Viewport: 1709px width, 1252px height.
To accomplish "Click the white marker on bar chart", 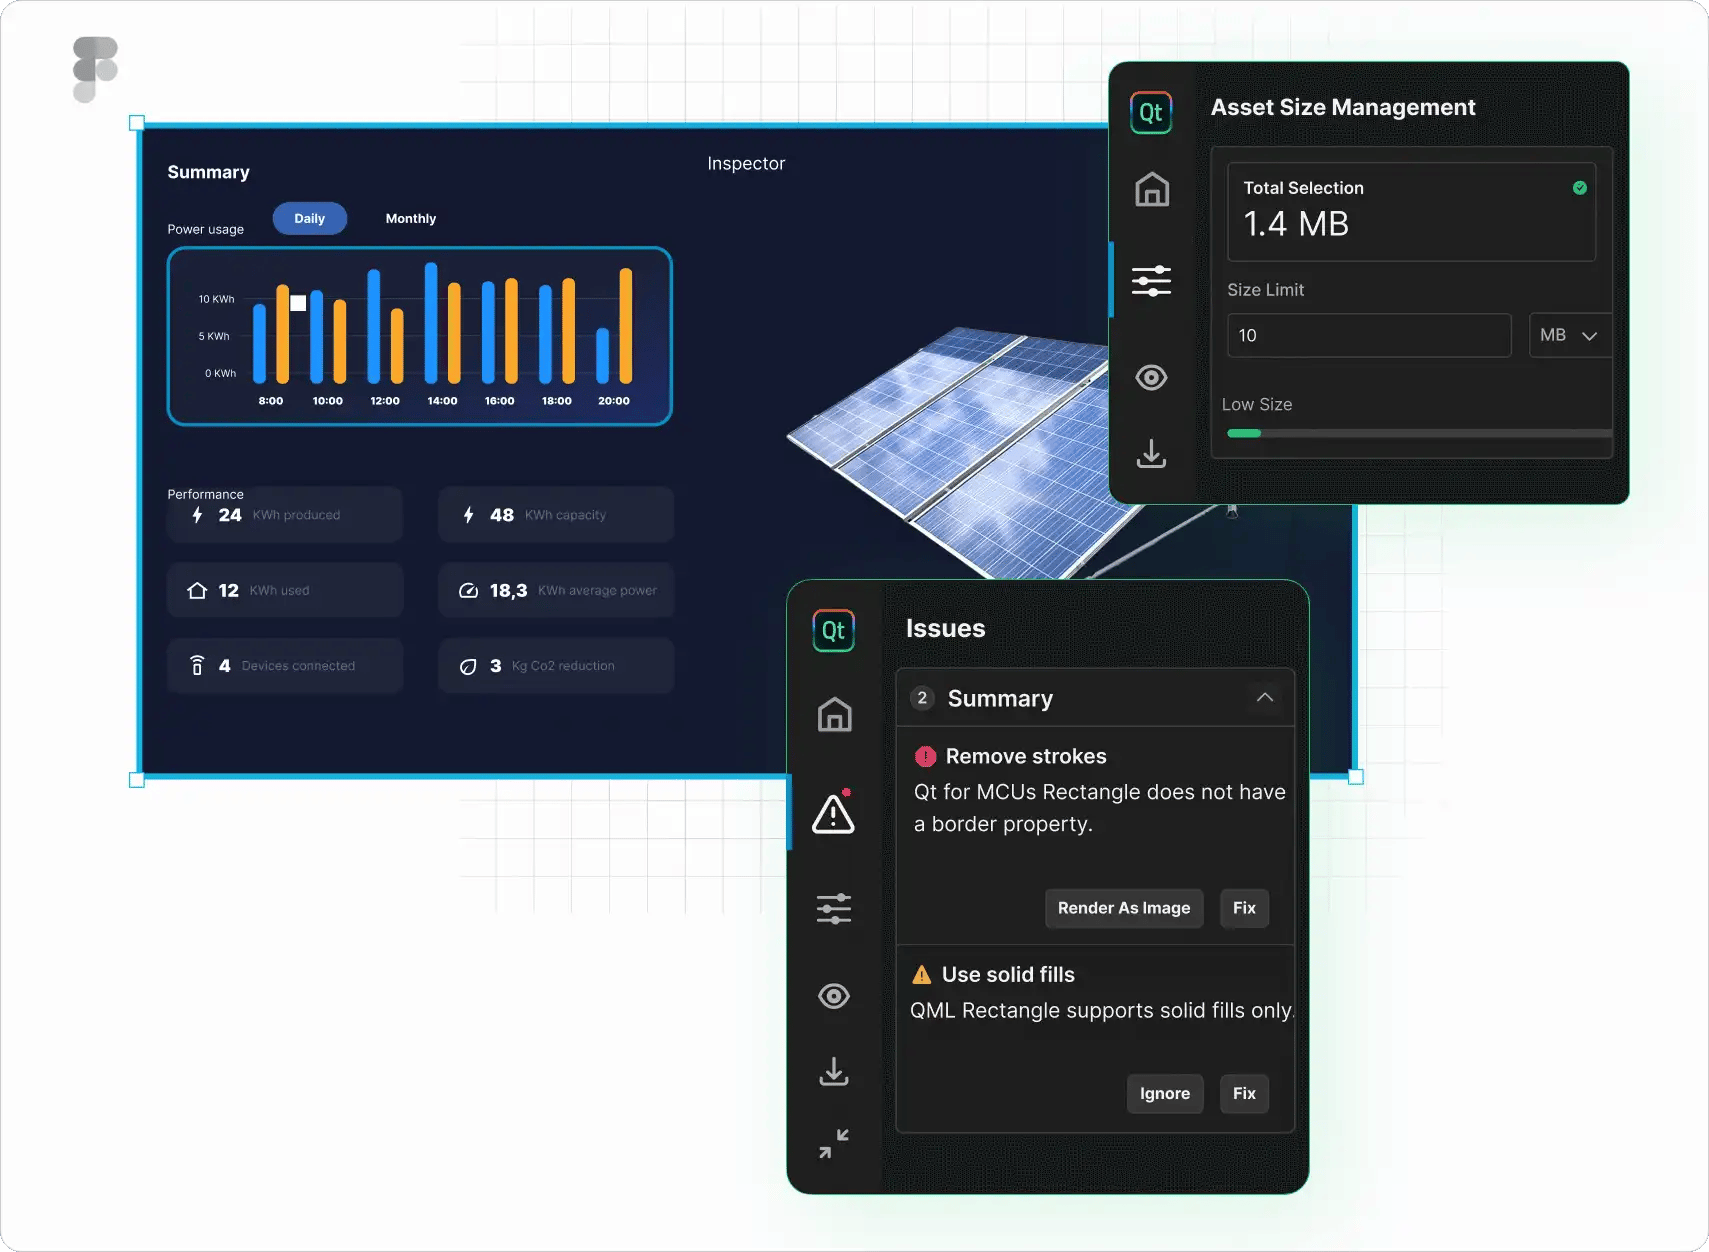I will pos(298,303).
